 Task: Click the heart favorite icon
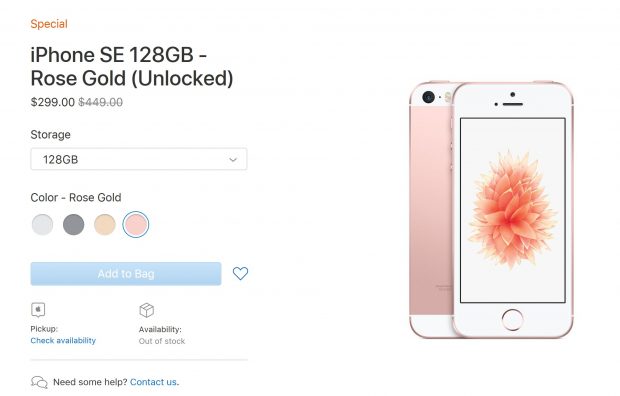pos(240,273)
